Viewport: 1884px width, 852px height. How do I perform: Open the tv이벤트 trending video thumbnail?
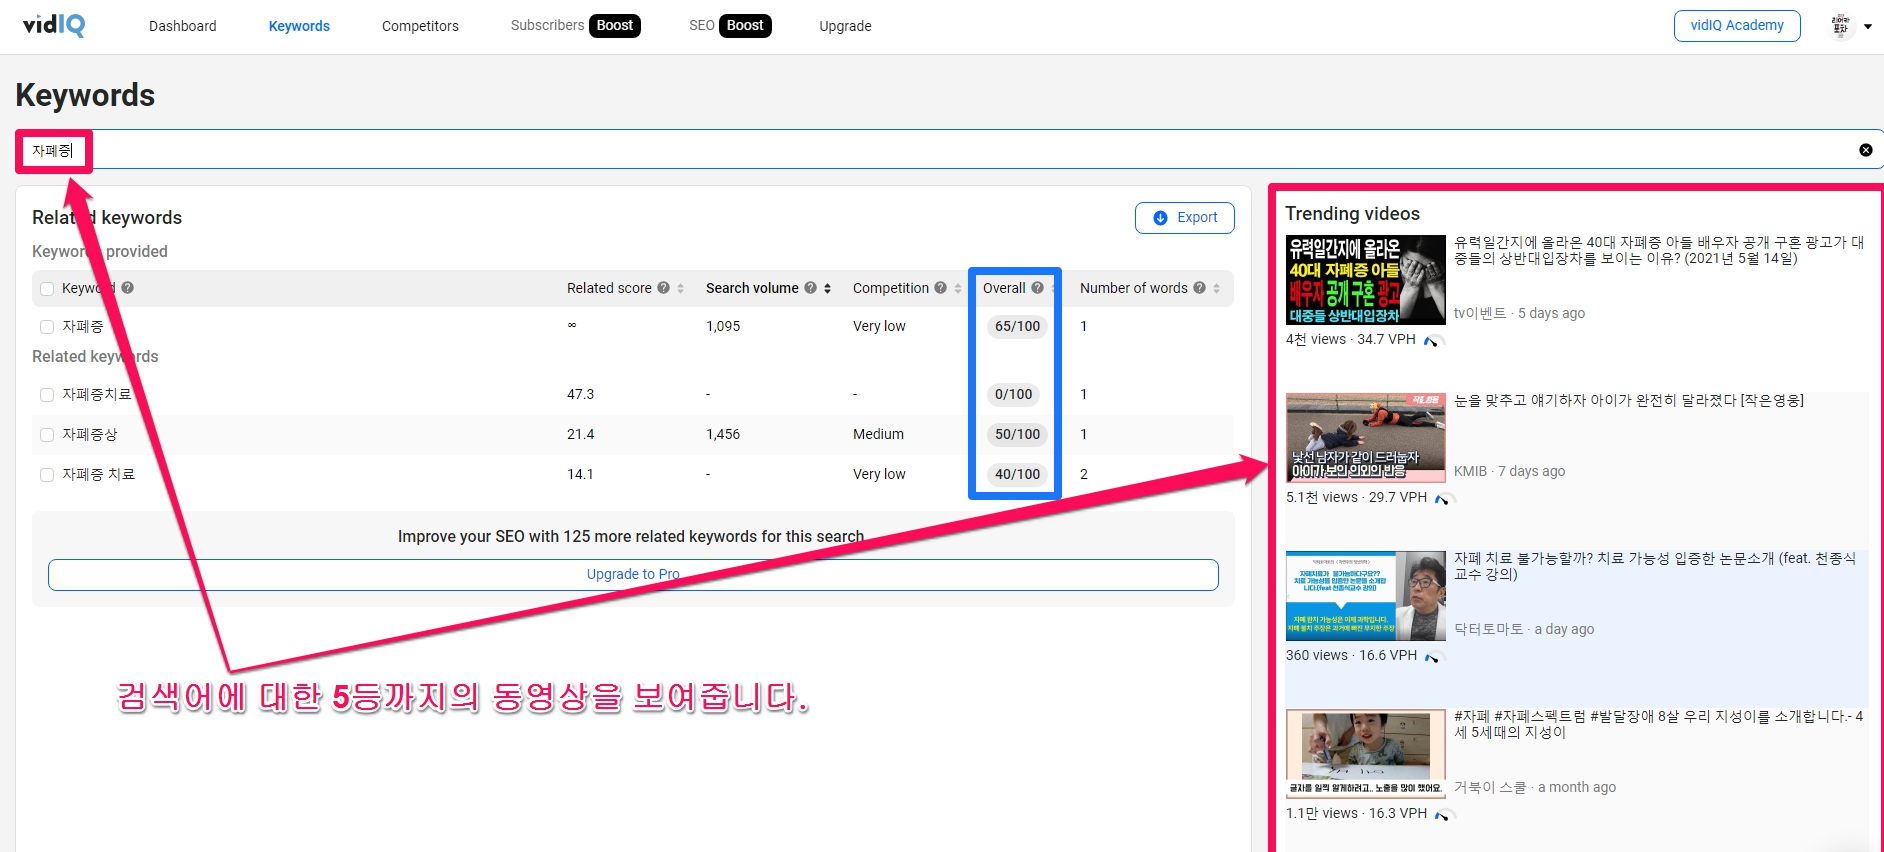[x=1366, y=280]
